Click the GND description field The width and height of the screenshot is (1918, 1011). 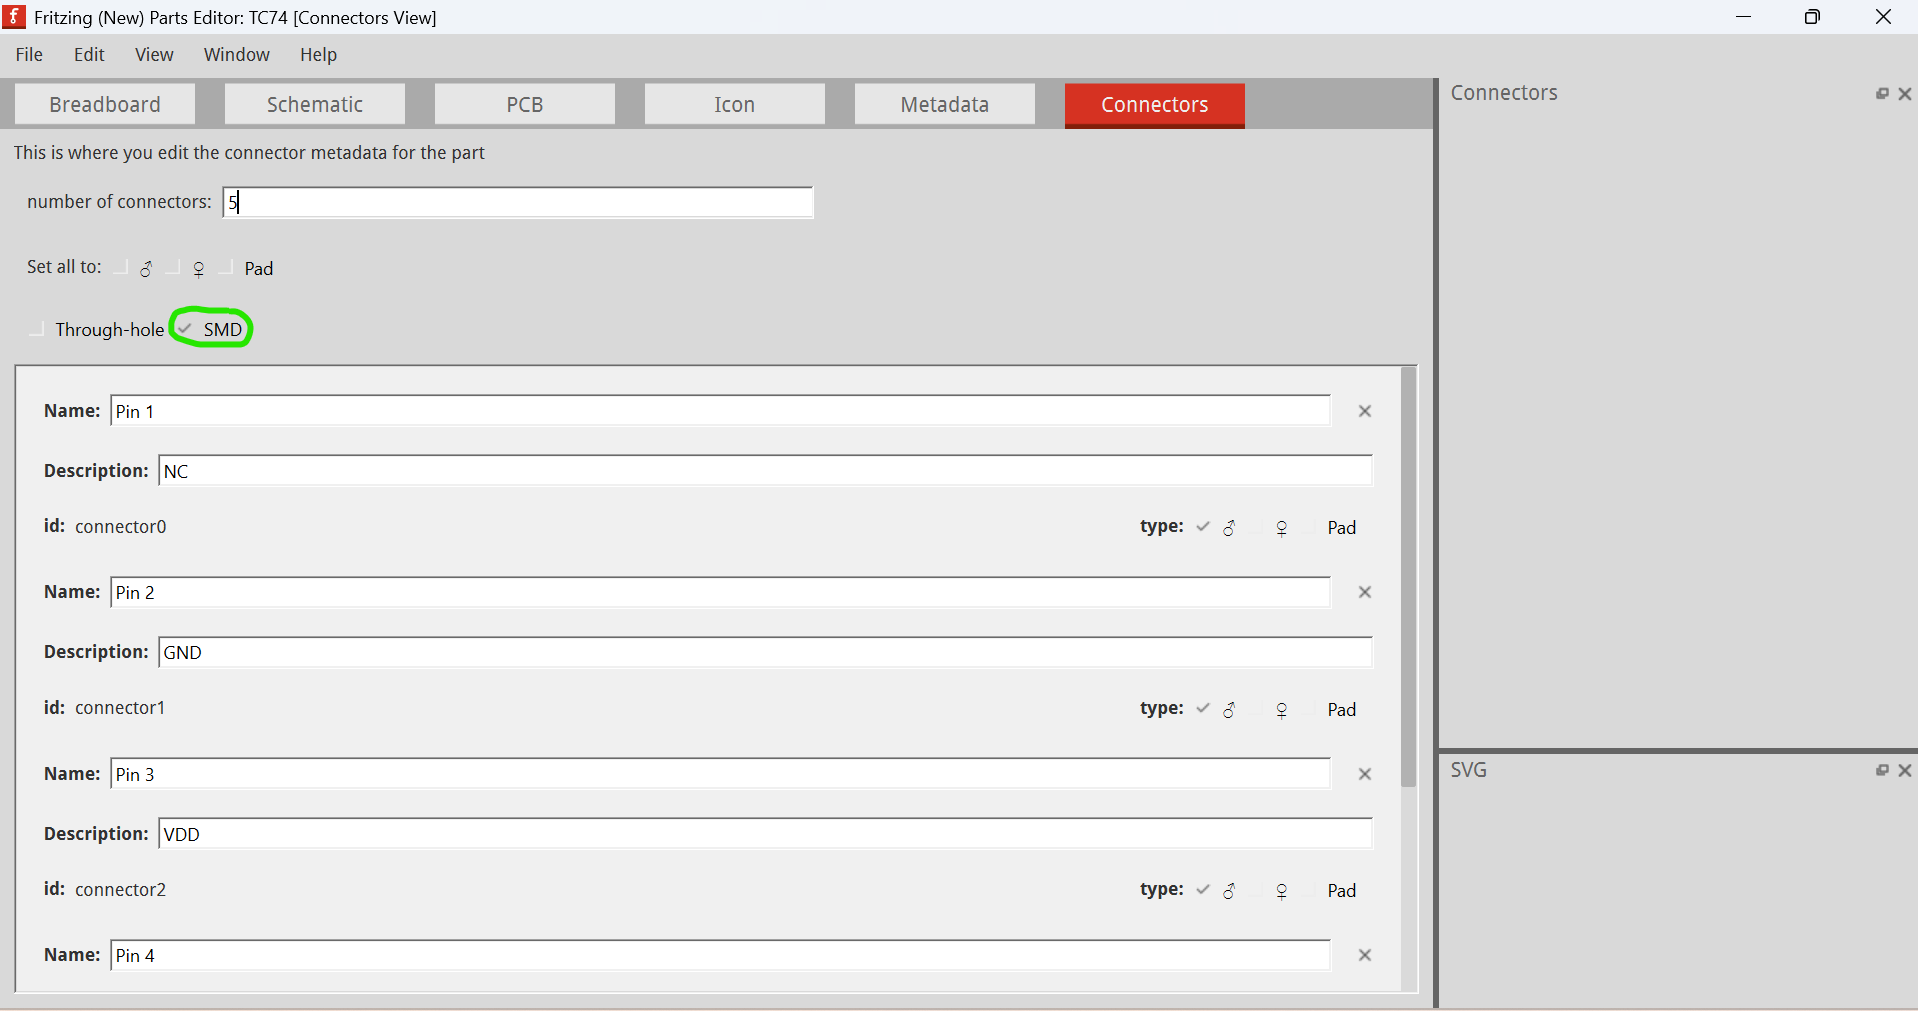click(x=766, y=652)
